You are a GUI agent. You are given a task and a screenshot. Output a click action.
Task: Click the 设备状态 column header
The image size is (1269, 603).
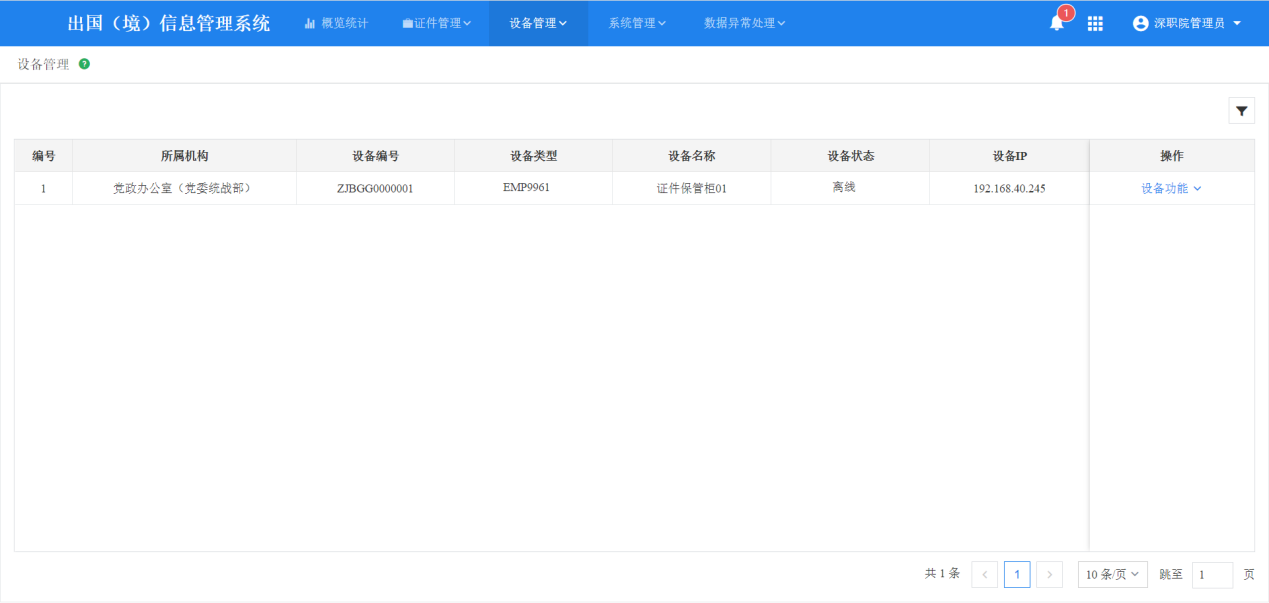coord(850,156)
